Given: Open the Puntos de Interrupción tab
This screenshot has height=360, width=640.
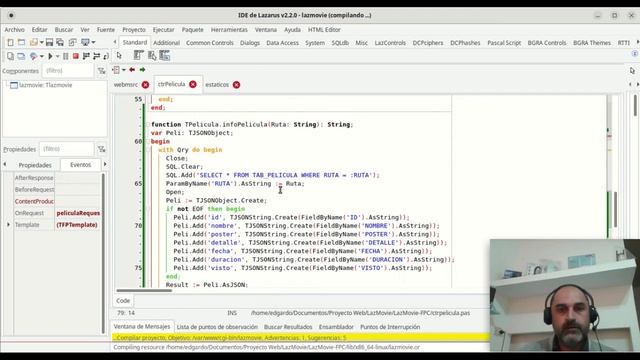Looking at the screenshot, I should click(390, 327).
